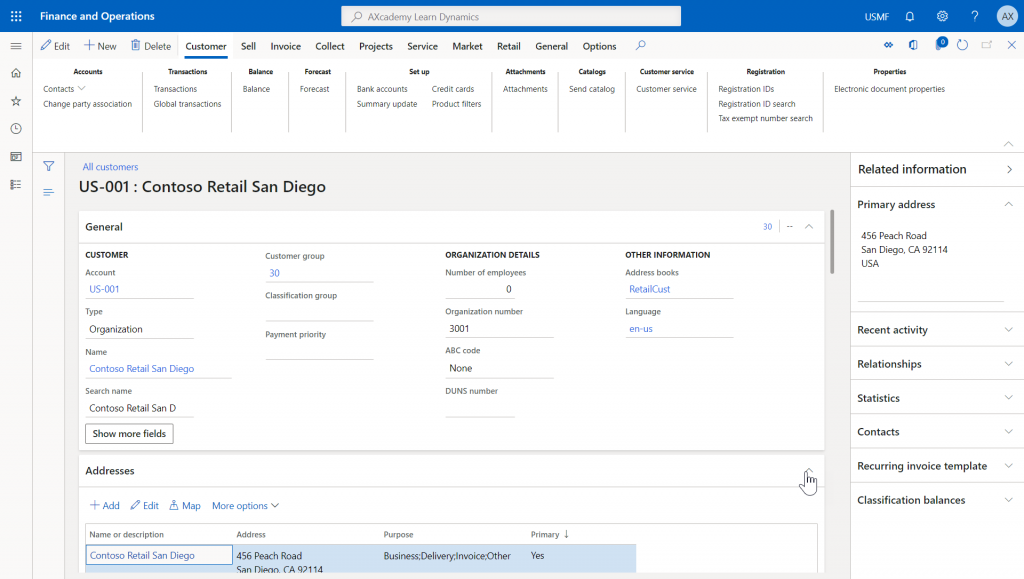Click the Search name field
Viewport: 1024px width, 579px height.
(x=140, y=408)
